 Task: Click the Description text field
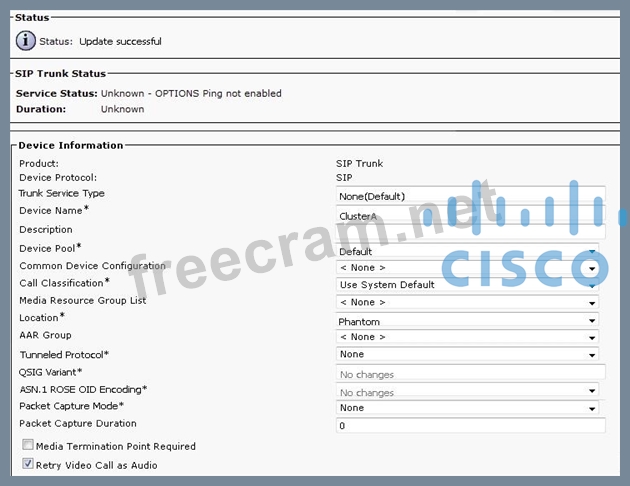(x=470, y=231)
